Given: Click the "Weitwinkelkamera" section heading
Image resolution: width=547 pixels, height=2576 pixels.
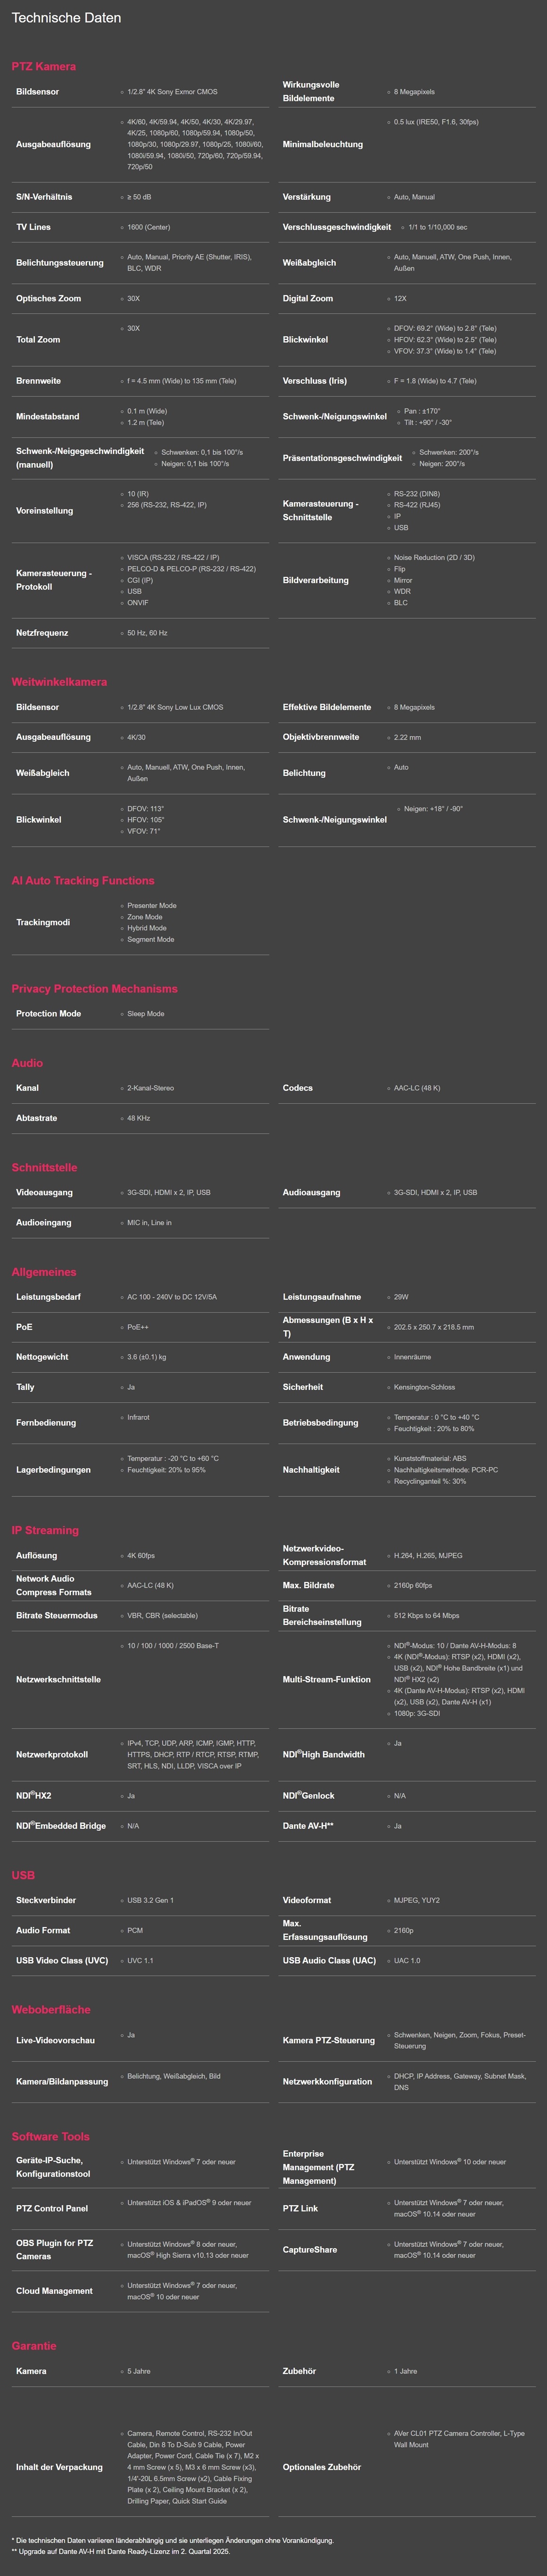Looking at the screenshot, I should click(59, 682).
